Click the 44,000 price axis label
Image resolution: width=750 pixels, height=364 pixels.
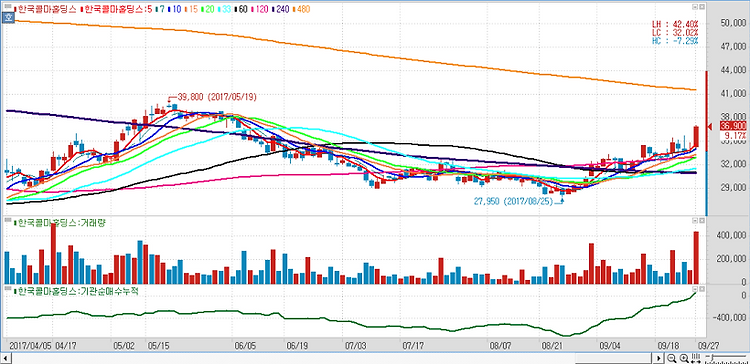pos(733,70)
